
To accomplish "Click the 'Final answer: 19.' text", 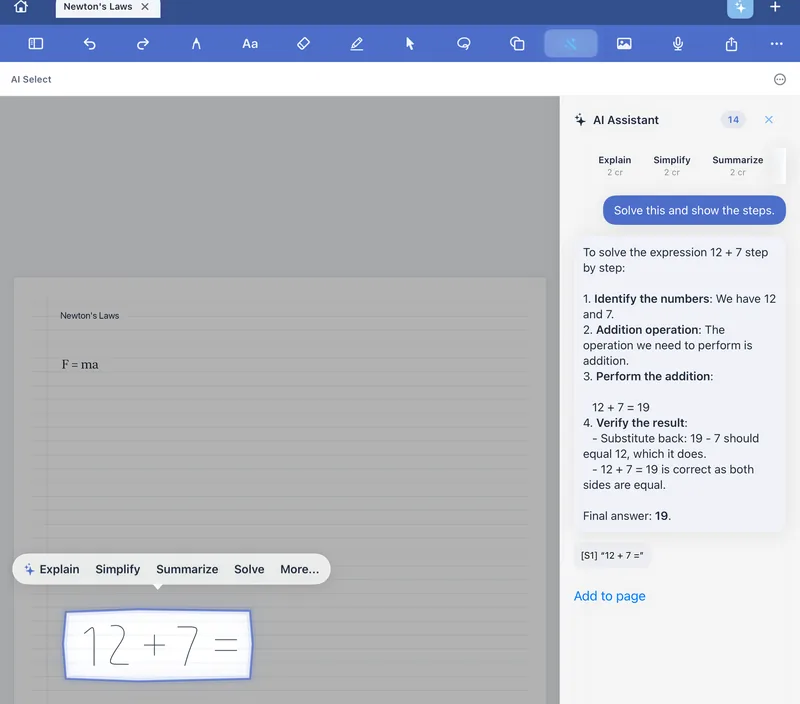I will click(x=627, y=516).
